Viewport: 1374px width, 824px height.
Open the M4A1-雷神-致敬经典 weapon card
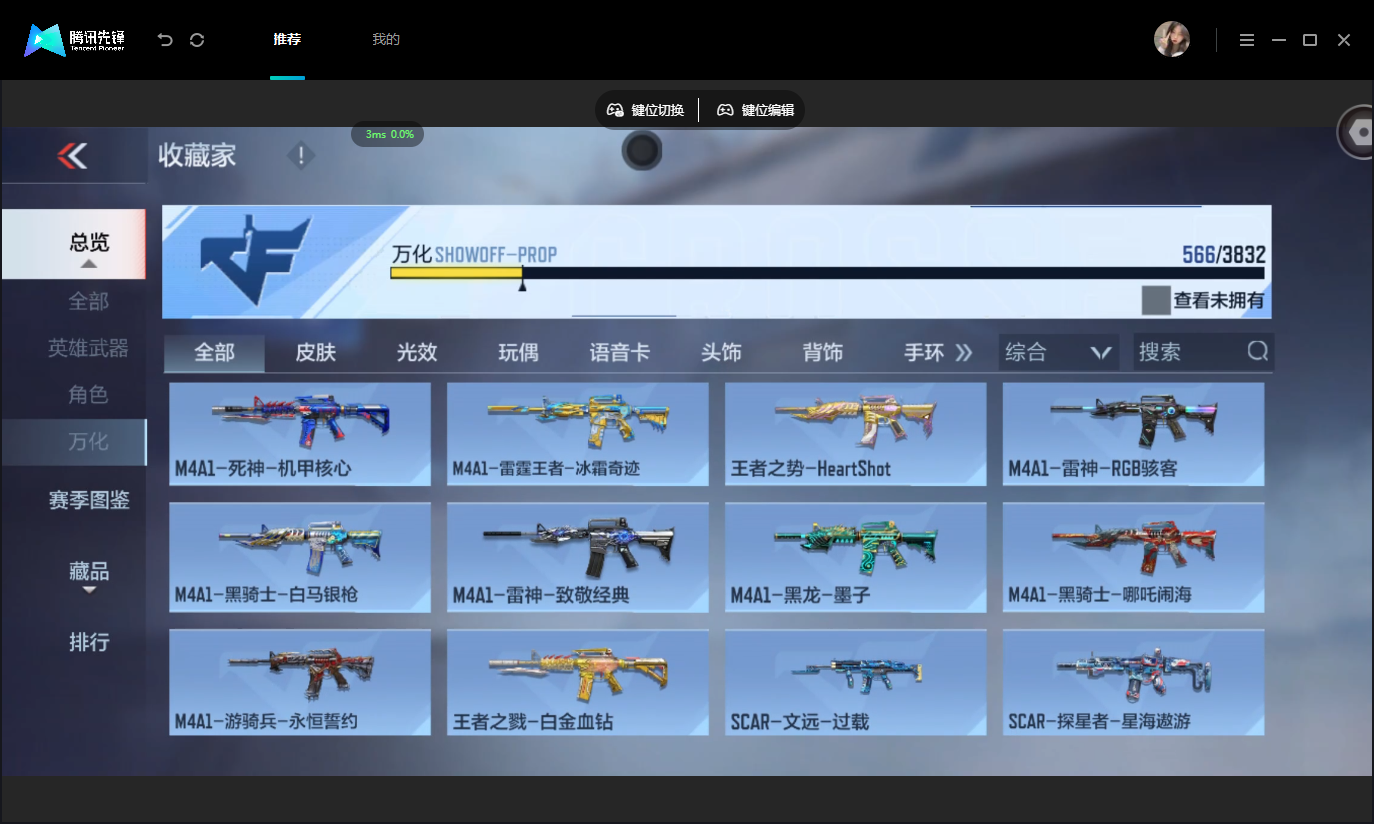click(578, 558)
